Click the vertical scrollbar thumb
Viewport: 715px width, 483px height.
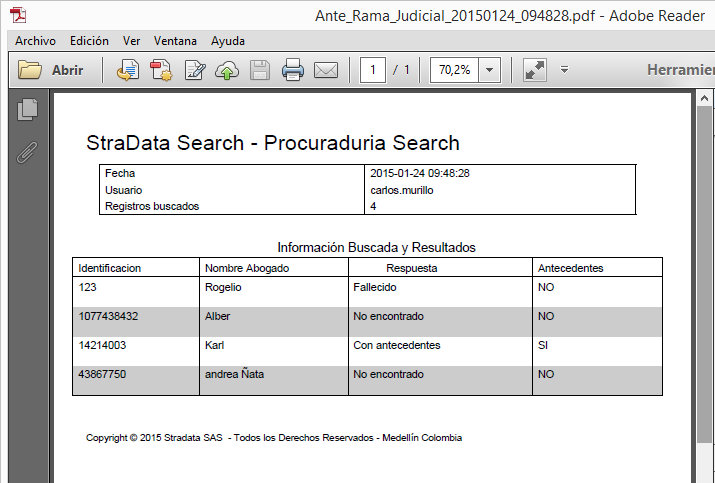coord(704,274)
